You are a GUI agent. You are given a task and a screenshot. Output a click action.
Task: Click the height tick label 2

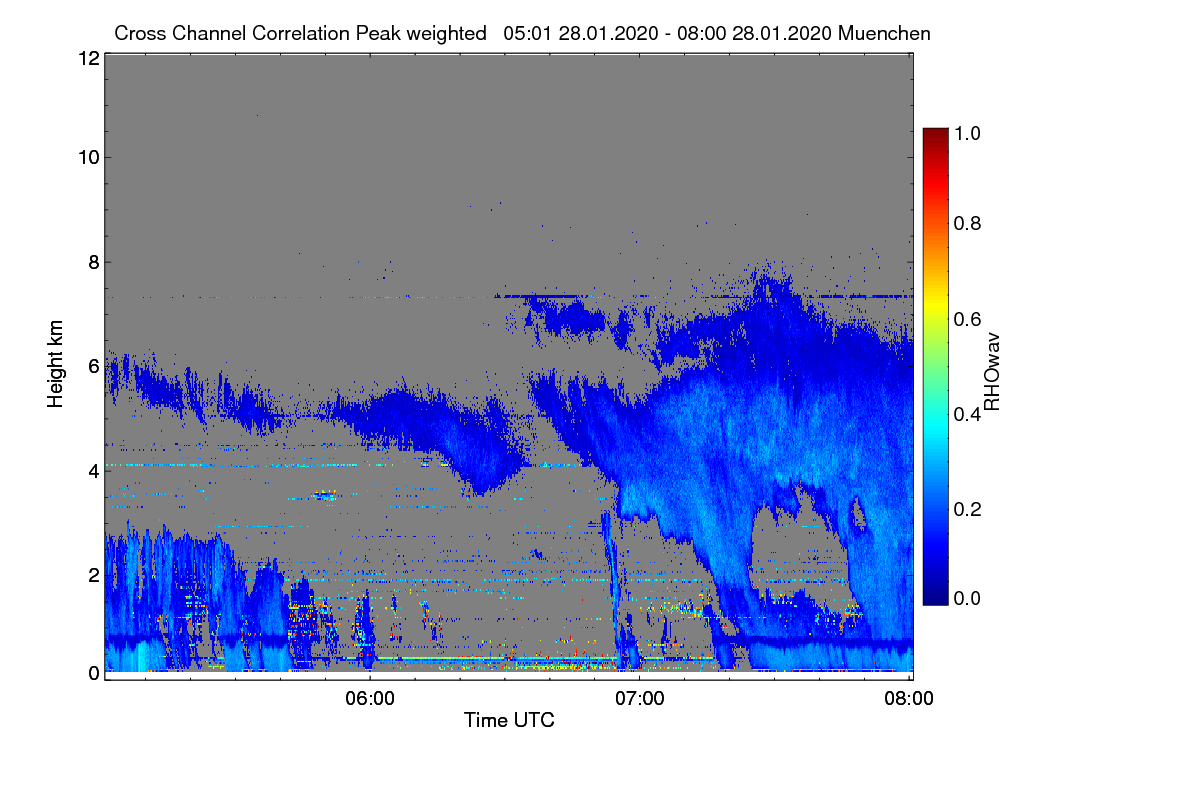(93, 574)
